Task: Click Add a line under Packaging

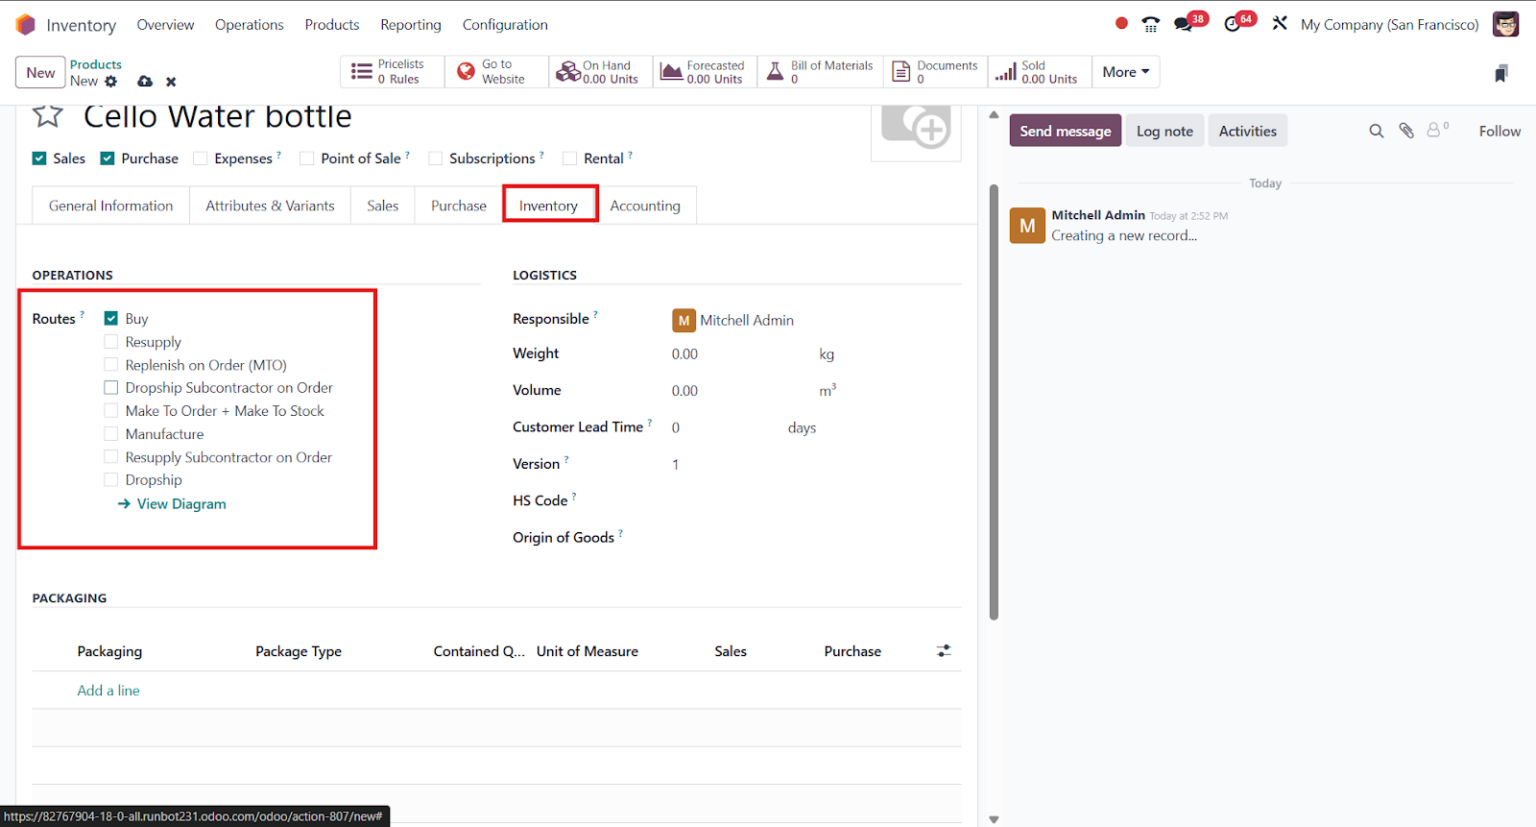Action: (x=108, y=690)
